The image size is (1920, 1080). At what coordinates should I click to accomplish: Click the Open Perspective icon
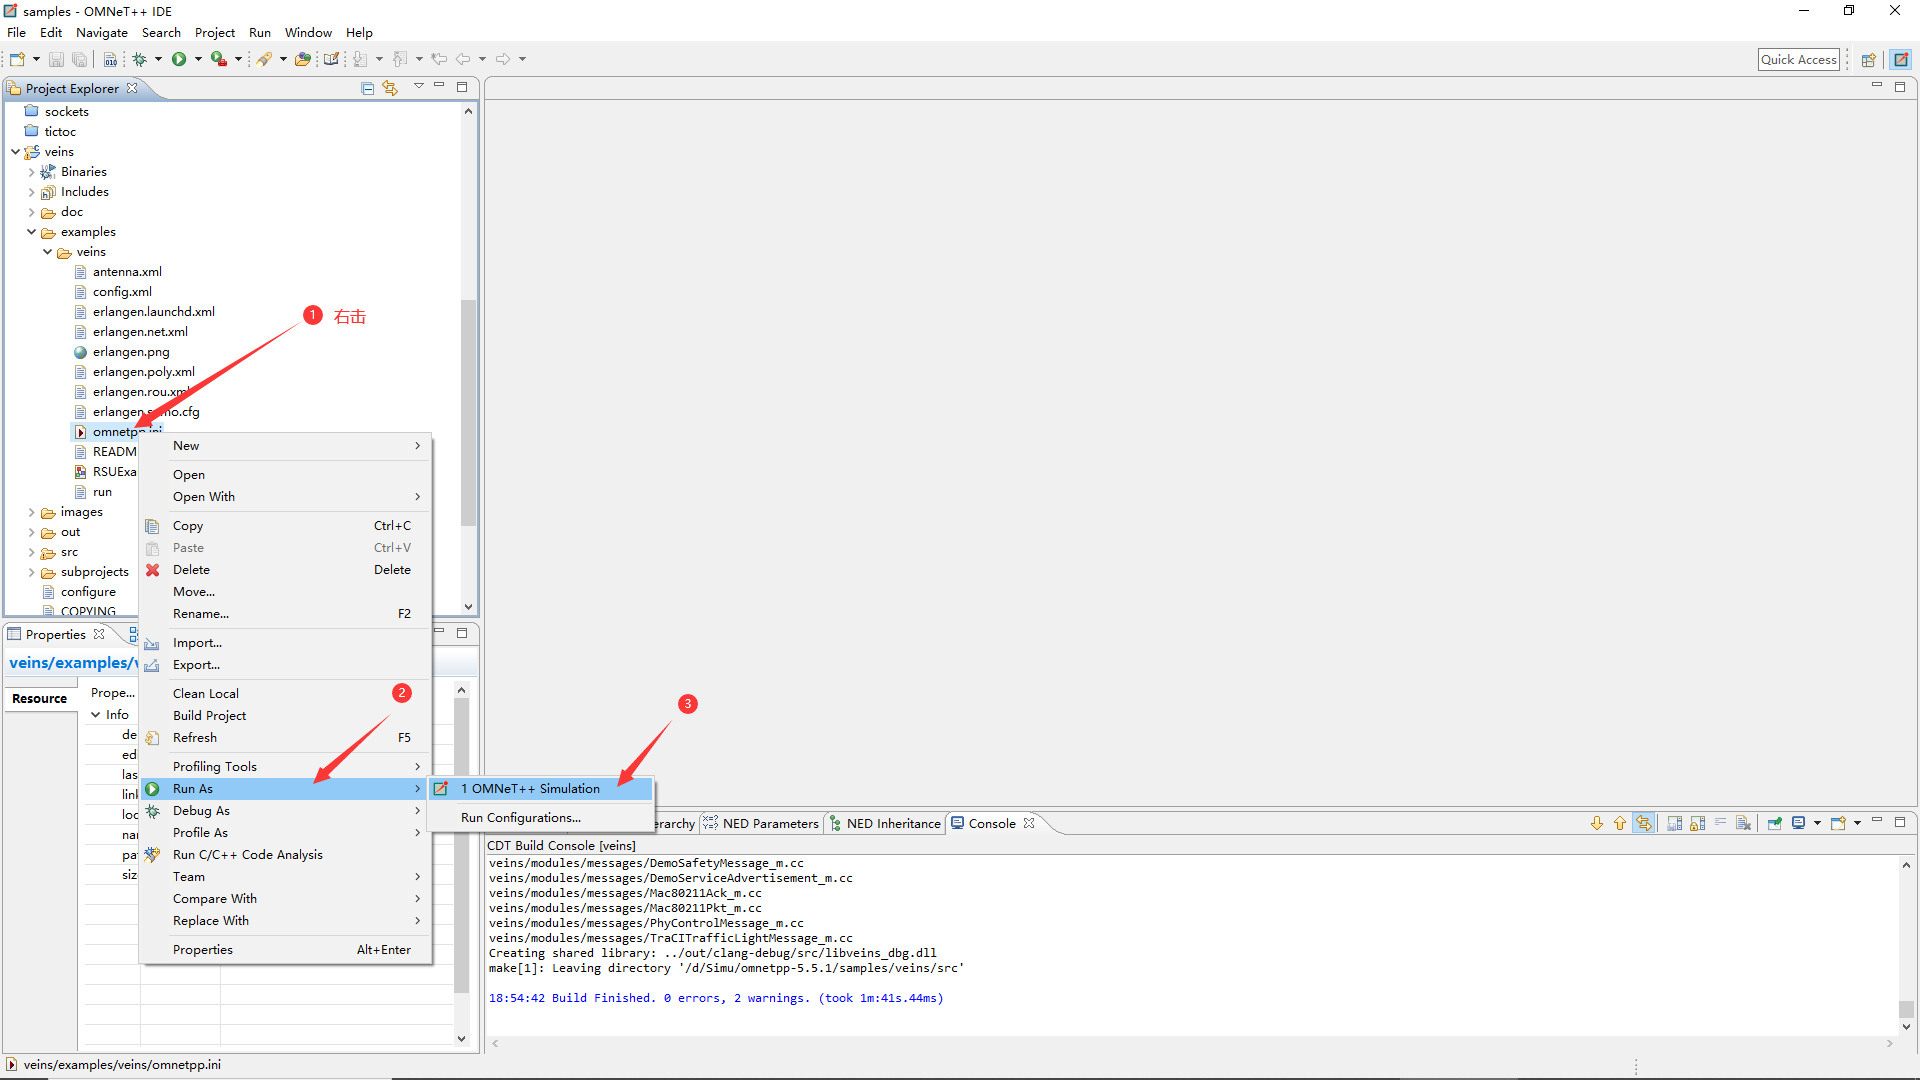(x=1868, y=59)
